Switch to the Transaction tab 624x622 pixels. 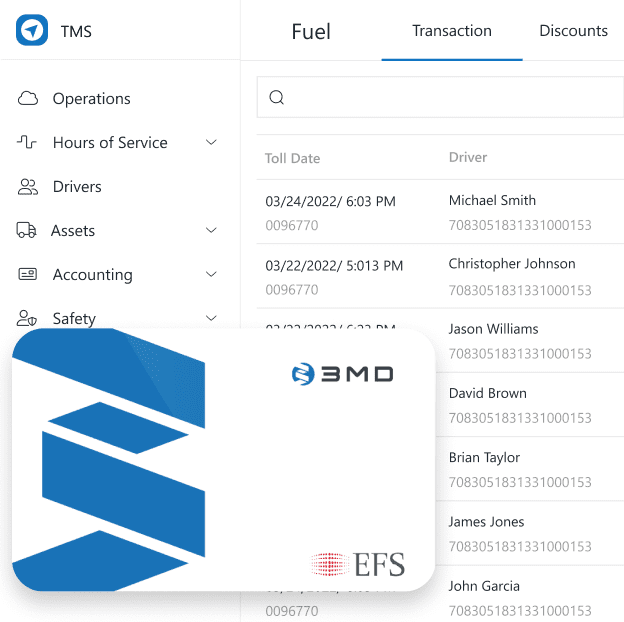pos(452,31)
